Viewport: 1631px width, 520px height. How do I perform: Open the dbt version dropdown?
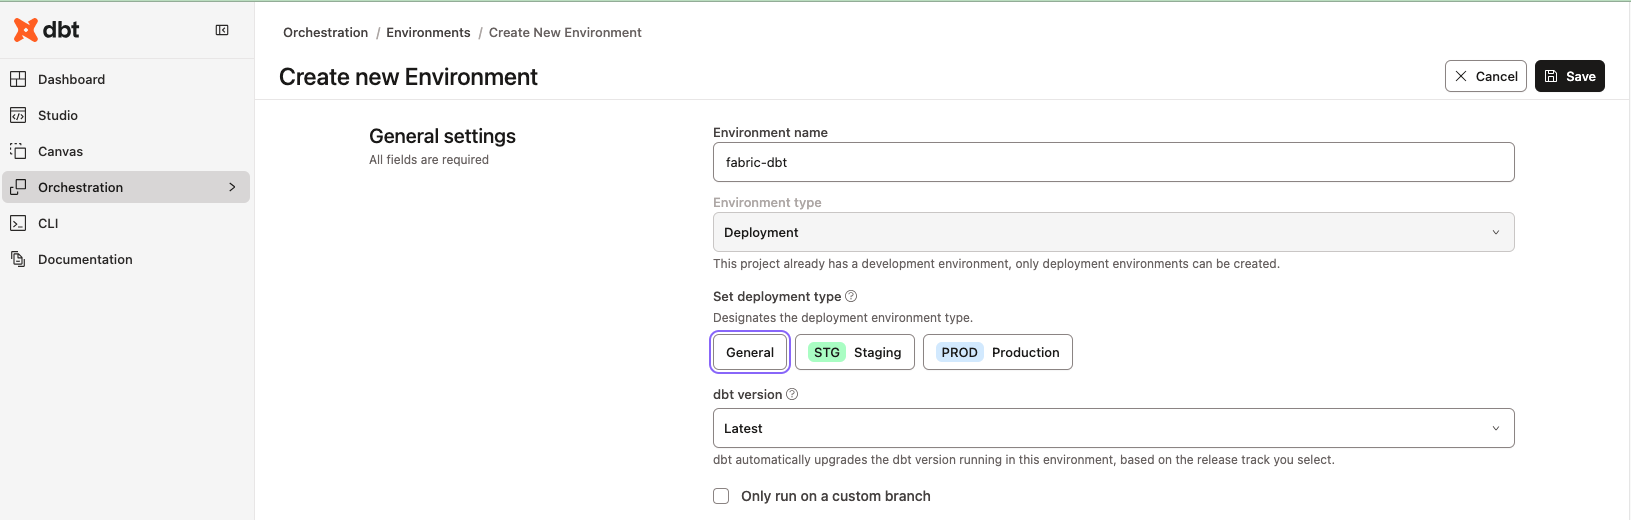(1113, 428)
